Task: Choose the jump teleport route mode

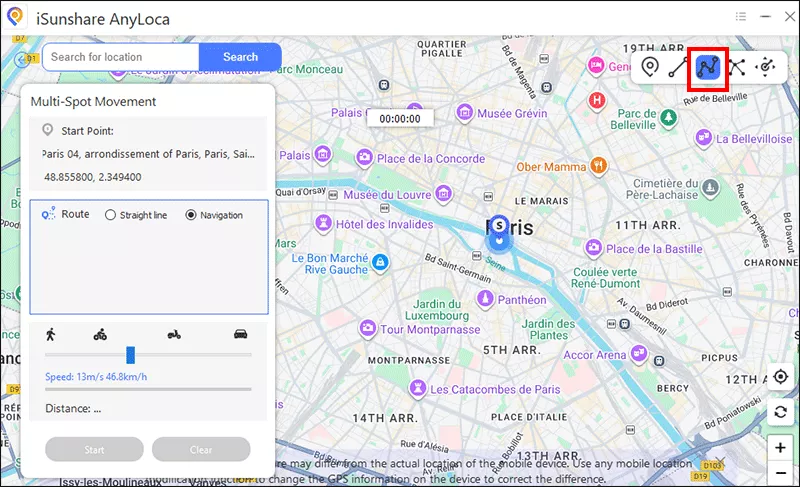Action: (737, 67)
